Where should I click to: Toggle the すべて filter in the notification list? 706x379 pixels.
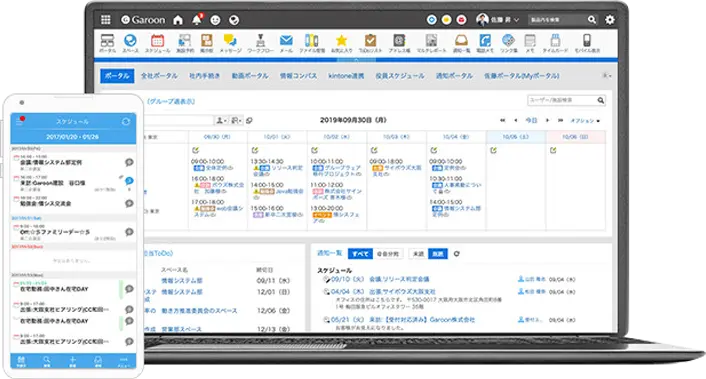[360, 254]
